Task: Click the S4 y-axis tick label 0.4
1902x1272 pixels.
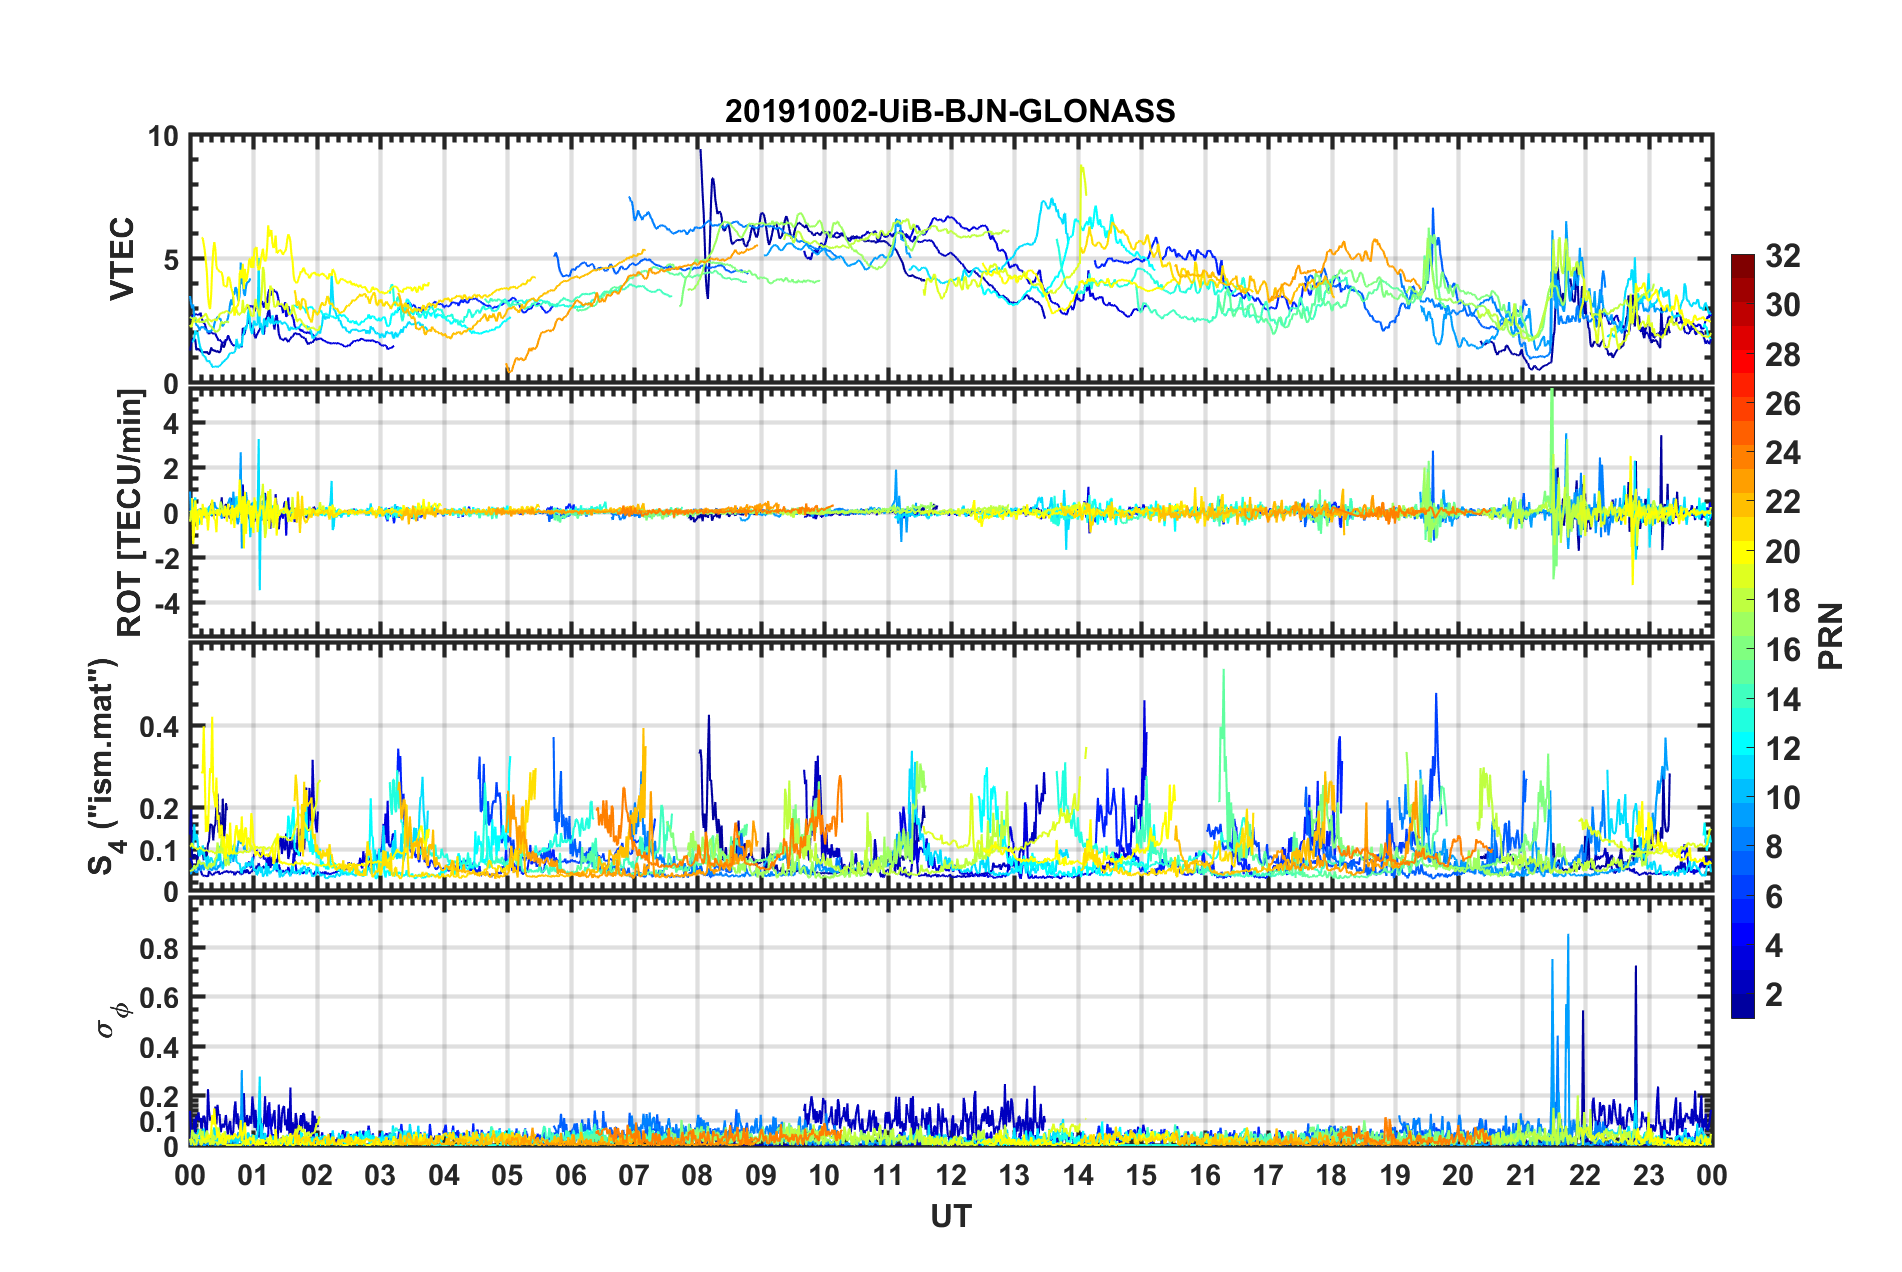Action: [160, 727]
